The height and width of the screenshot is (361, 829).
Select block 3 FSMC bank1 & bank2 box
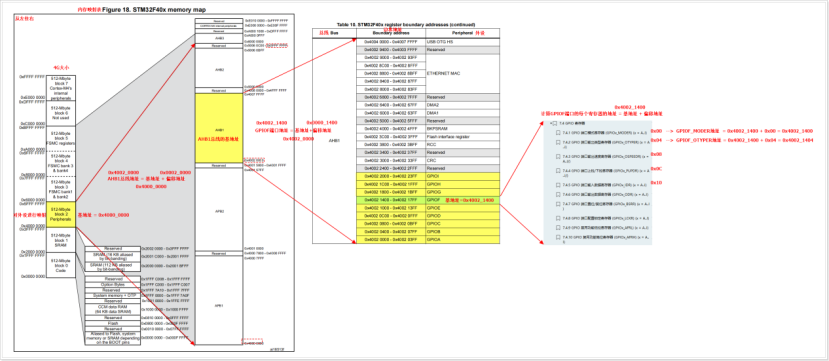point(61,189)
